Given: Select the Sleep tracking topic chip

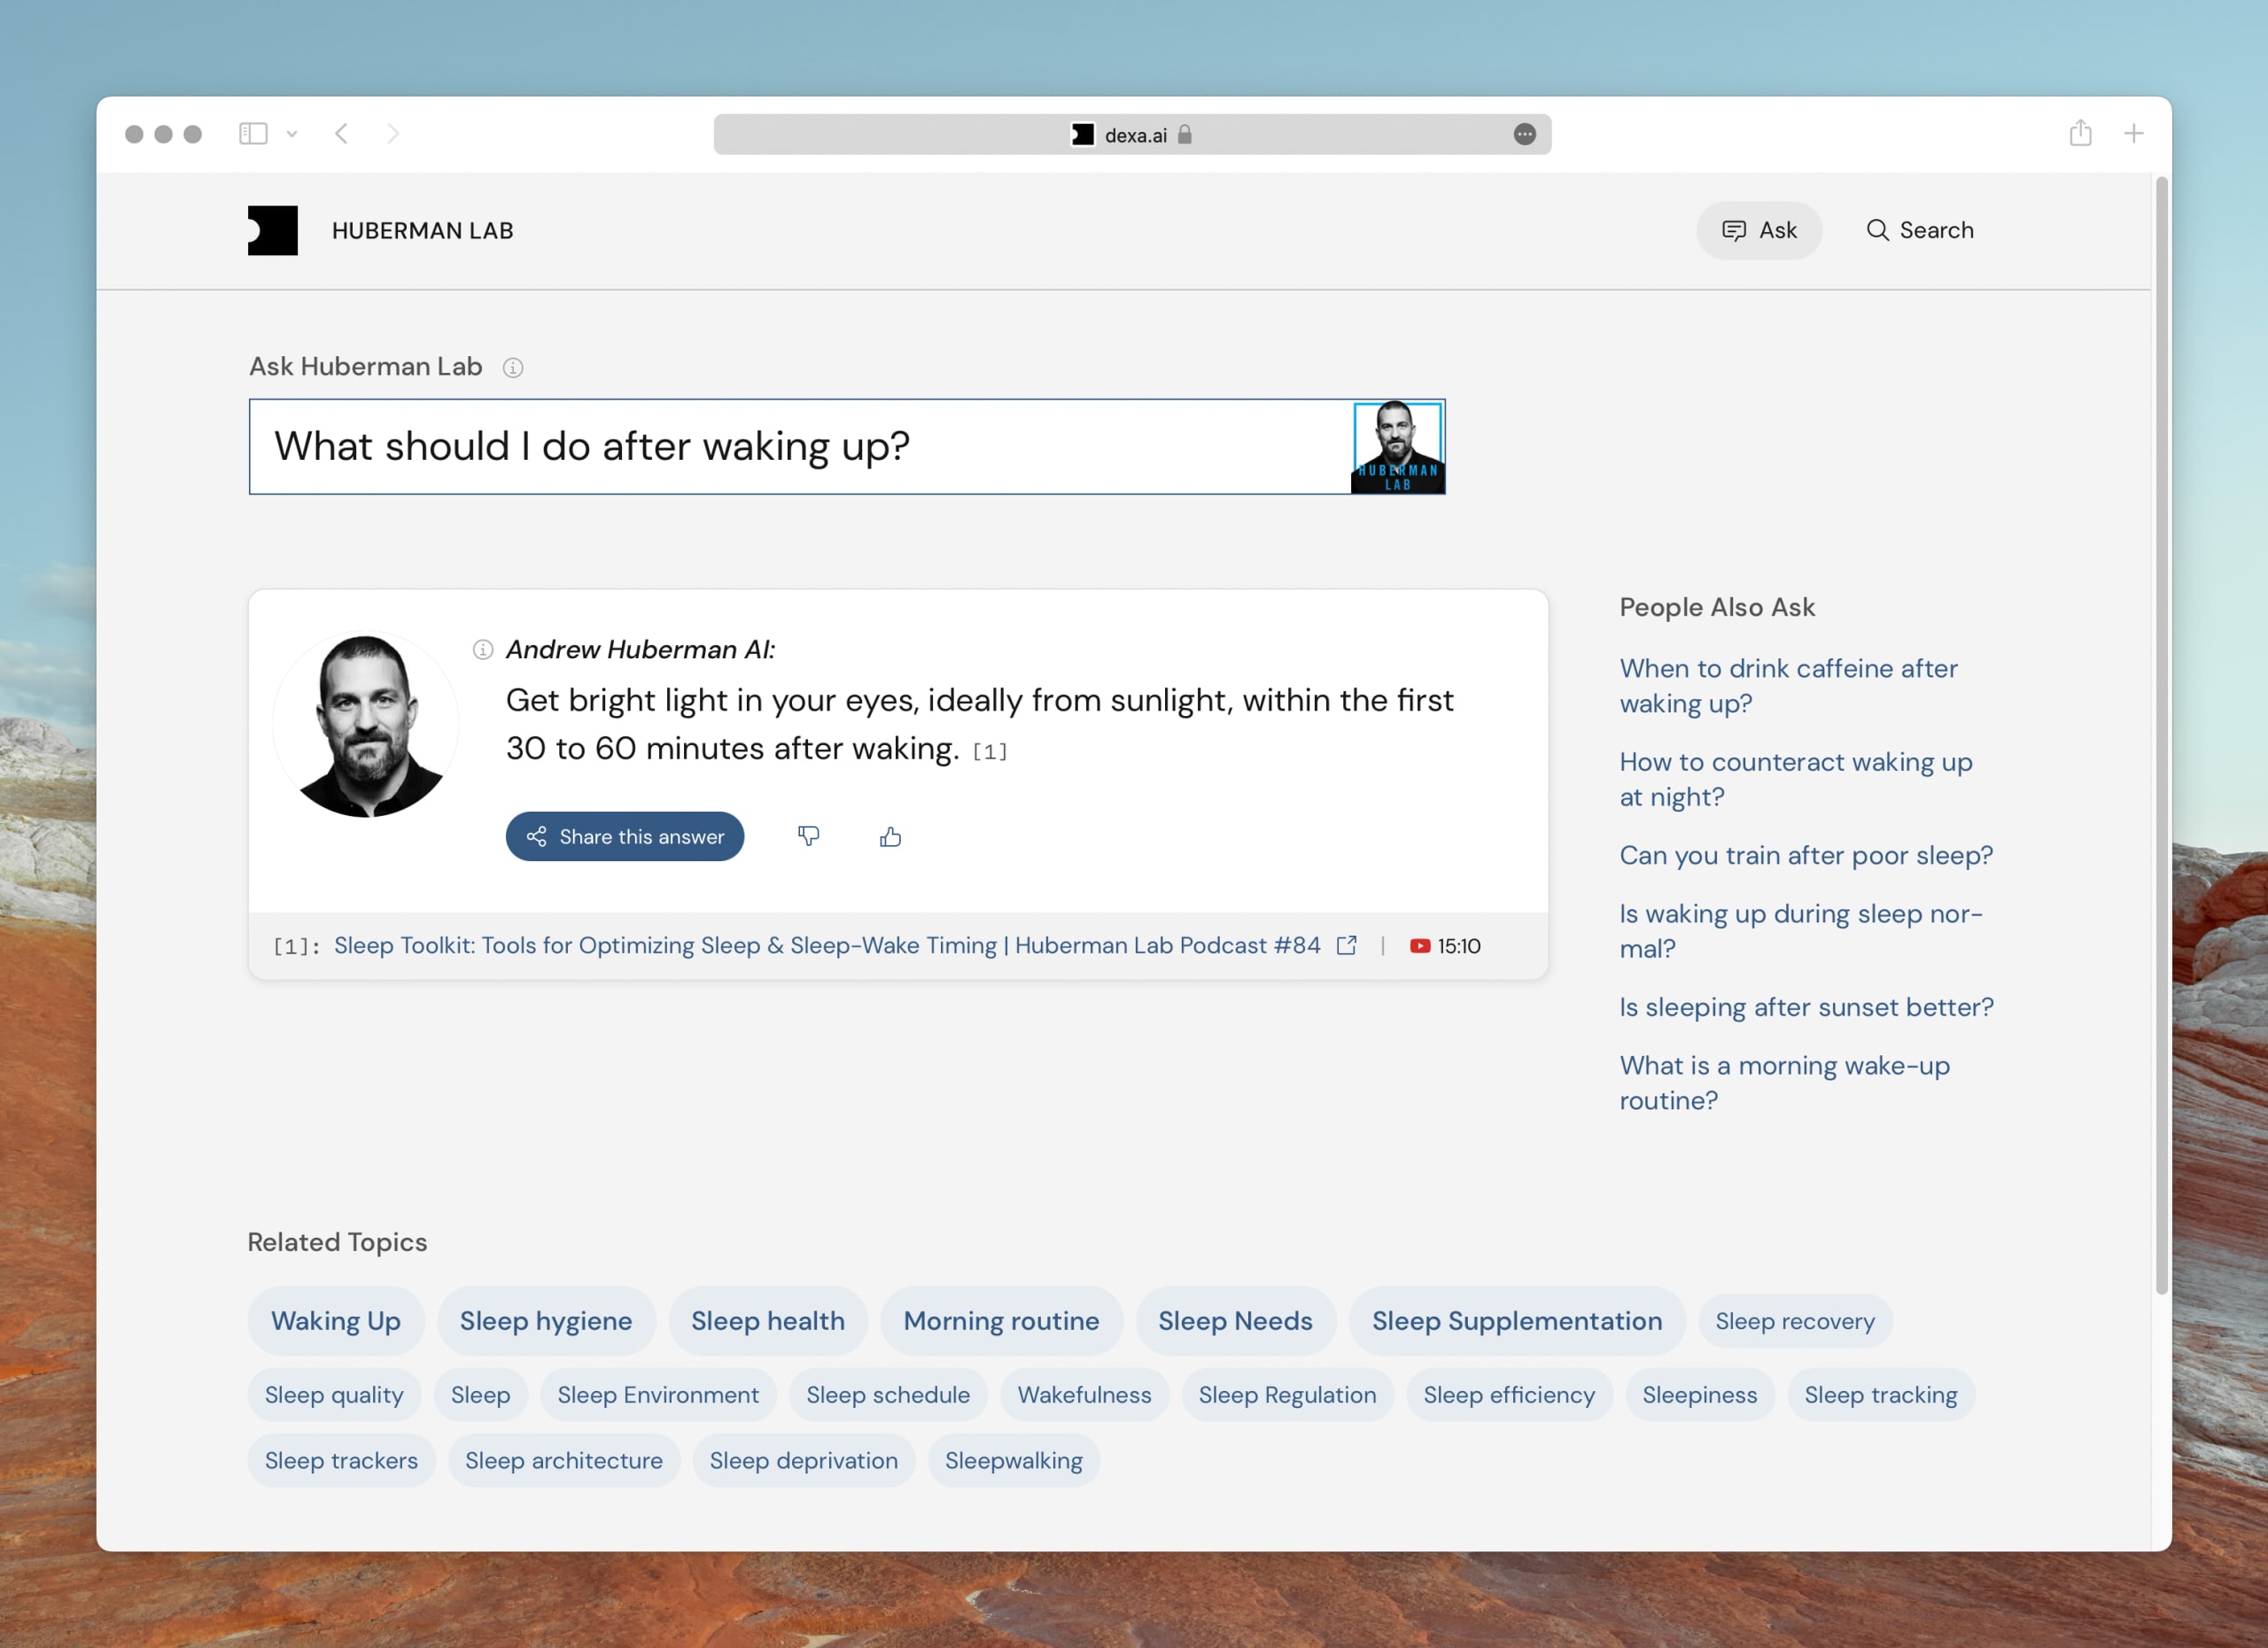Looking at the screenshot, I should click(1880, 1394).
